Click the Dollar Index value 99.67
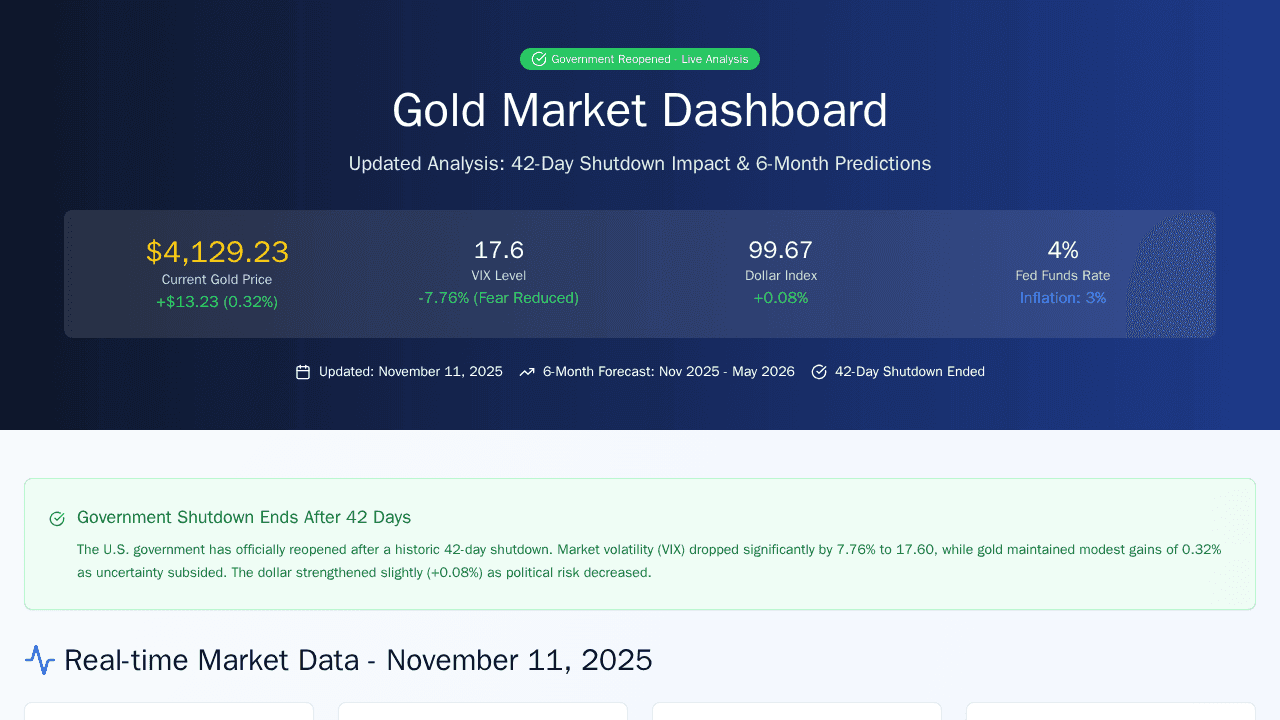This screenshot has height=720, width=1280. coord(780,250)
